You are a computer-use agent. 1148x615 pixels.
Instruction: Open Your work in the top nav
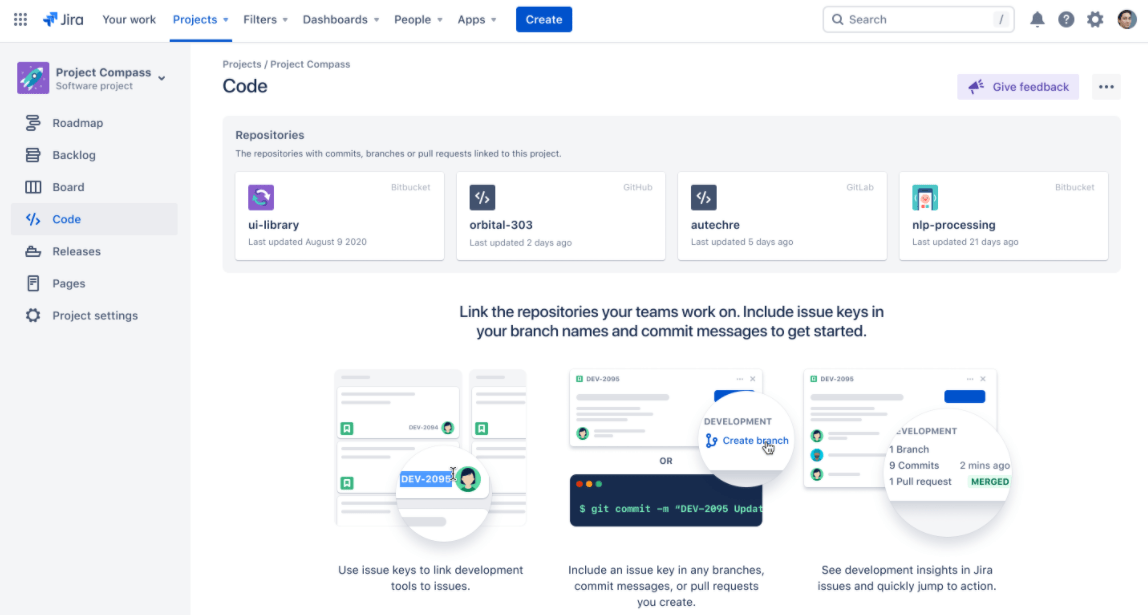[129, 20]
